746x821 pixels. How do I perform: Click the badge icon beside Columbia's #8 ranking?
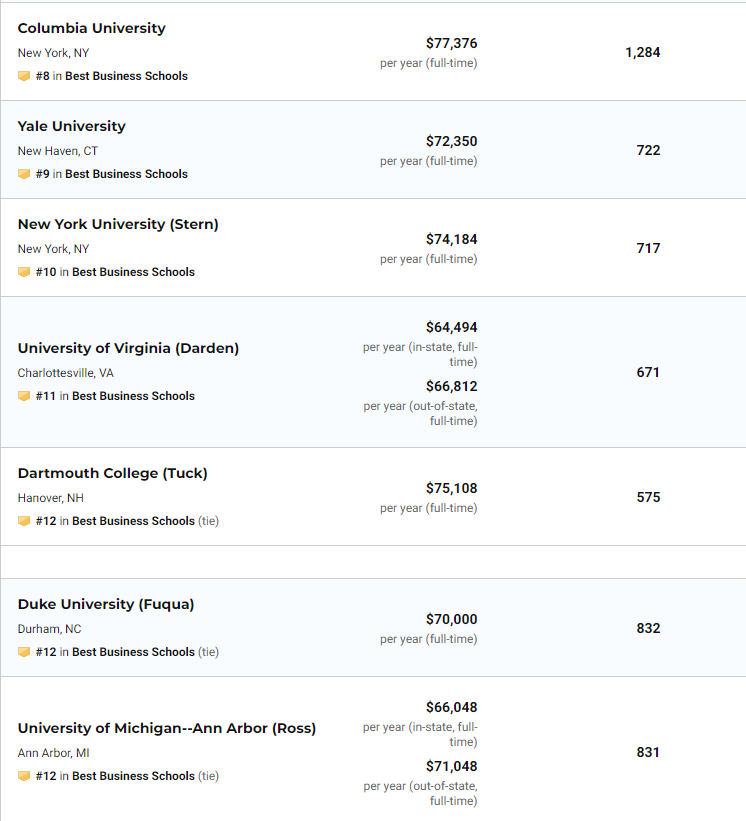click(x=24, y=76)
